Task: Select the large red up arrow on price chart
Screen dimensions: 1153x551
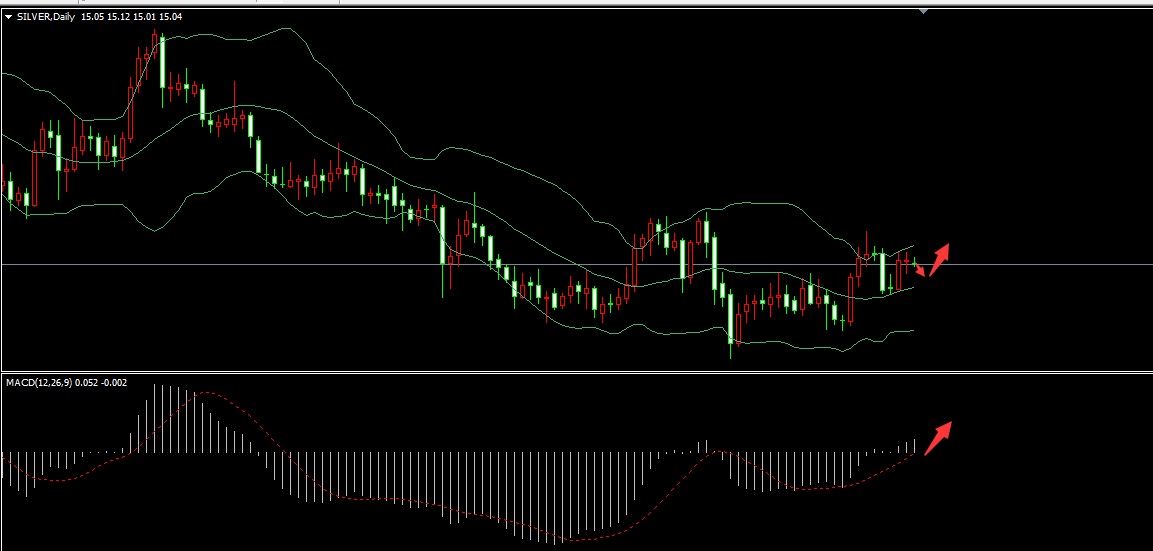Action: 939,260
